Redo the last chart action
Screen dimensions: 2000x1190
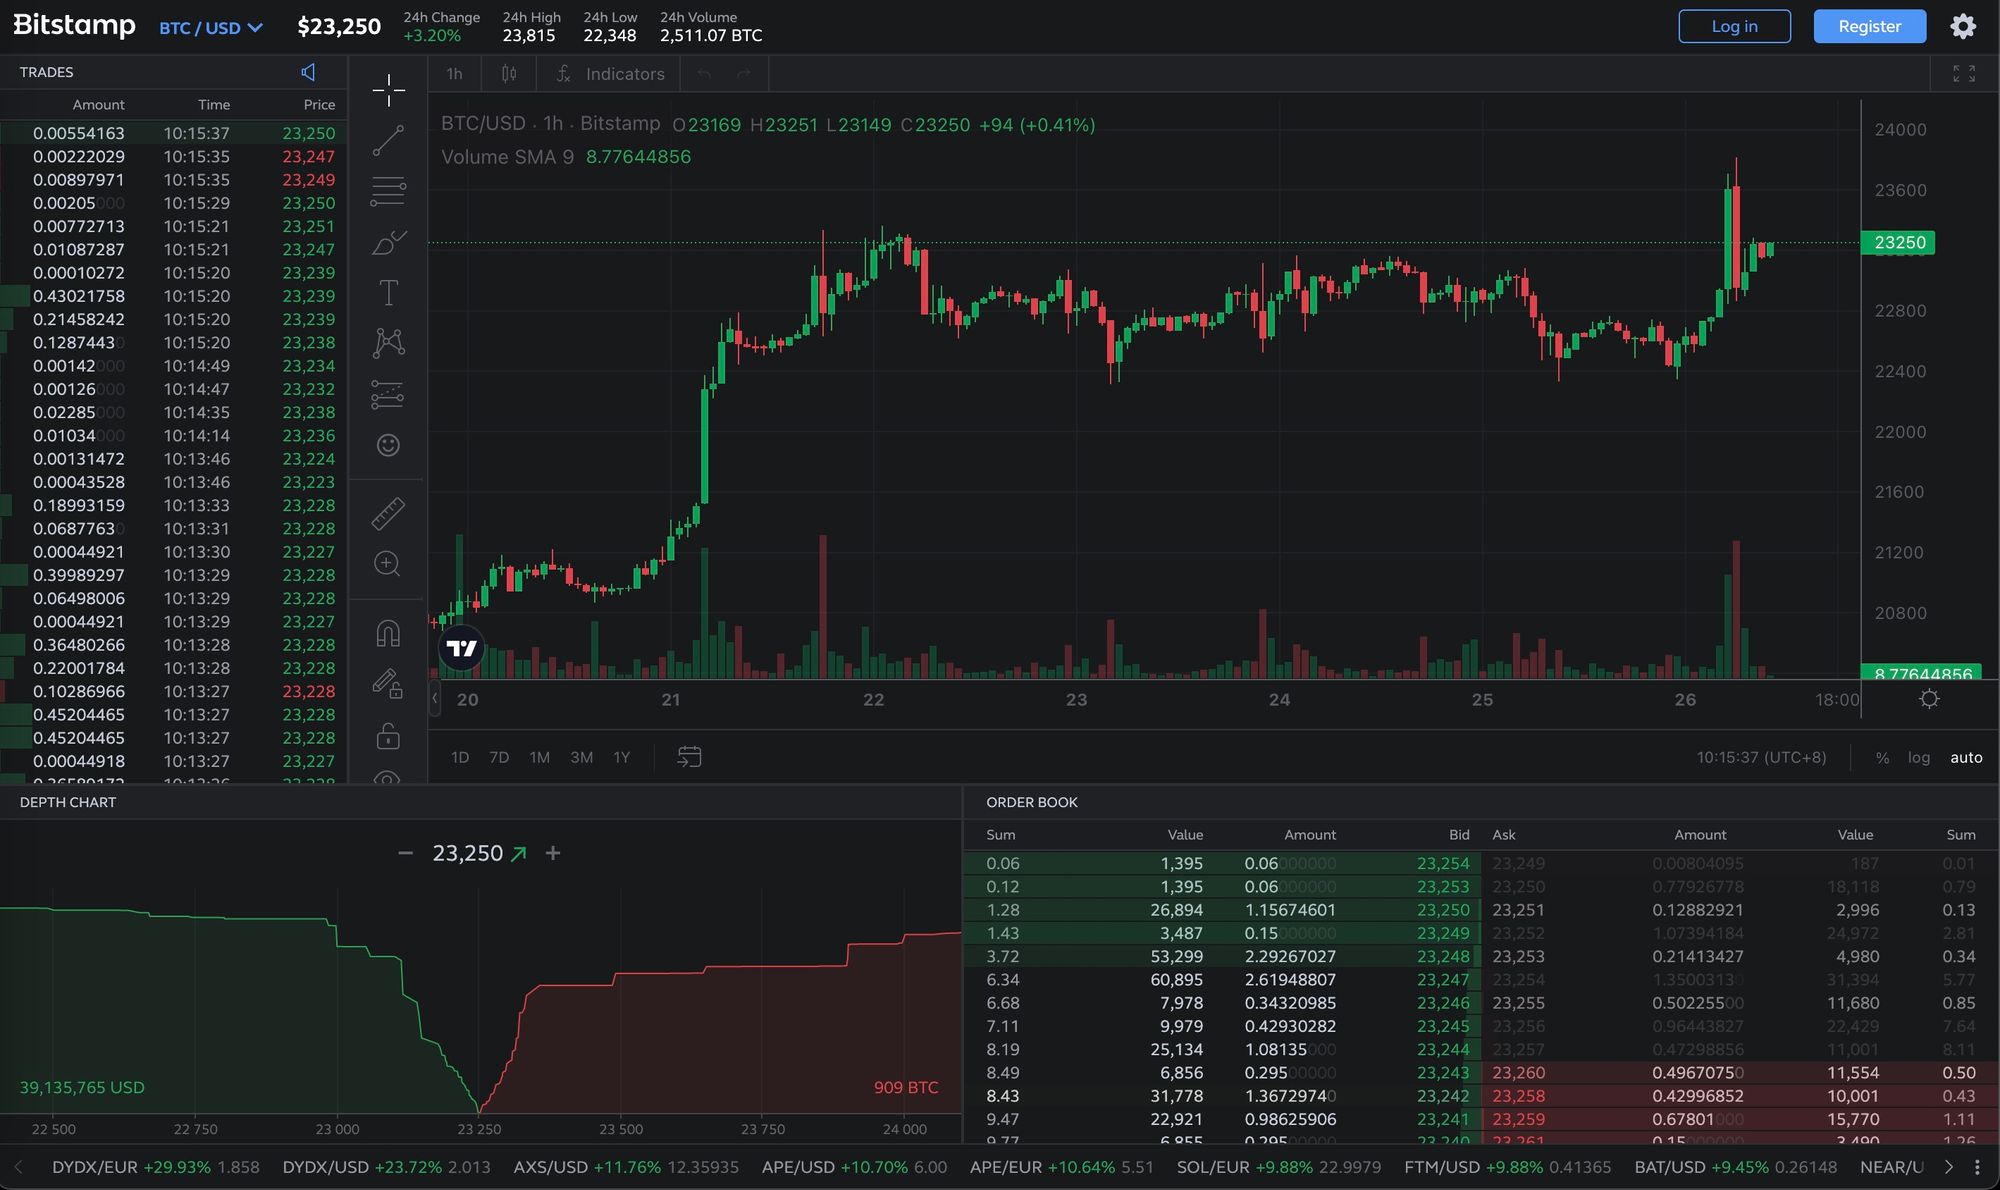(x=743, y=73)
